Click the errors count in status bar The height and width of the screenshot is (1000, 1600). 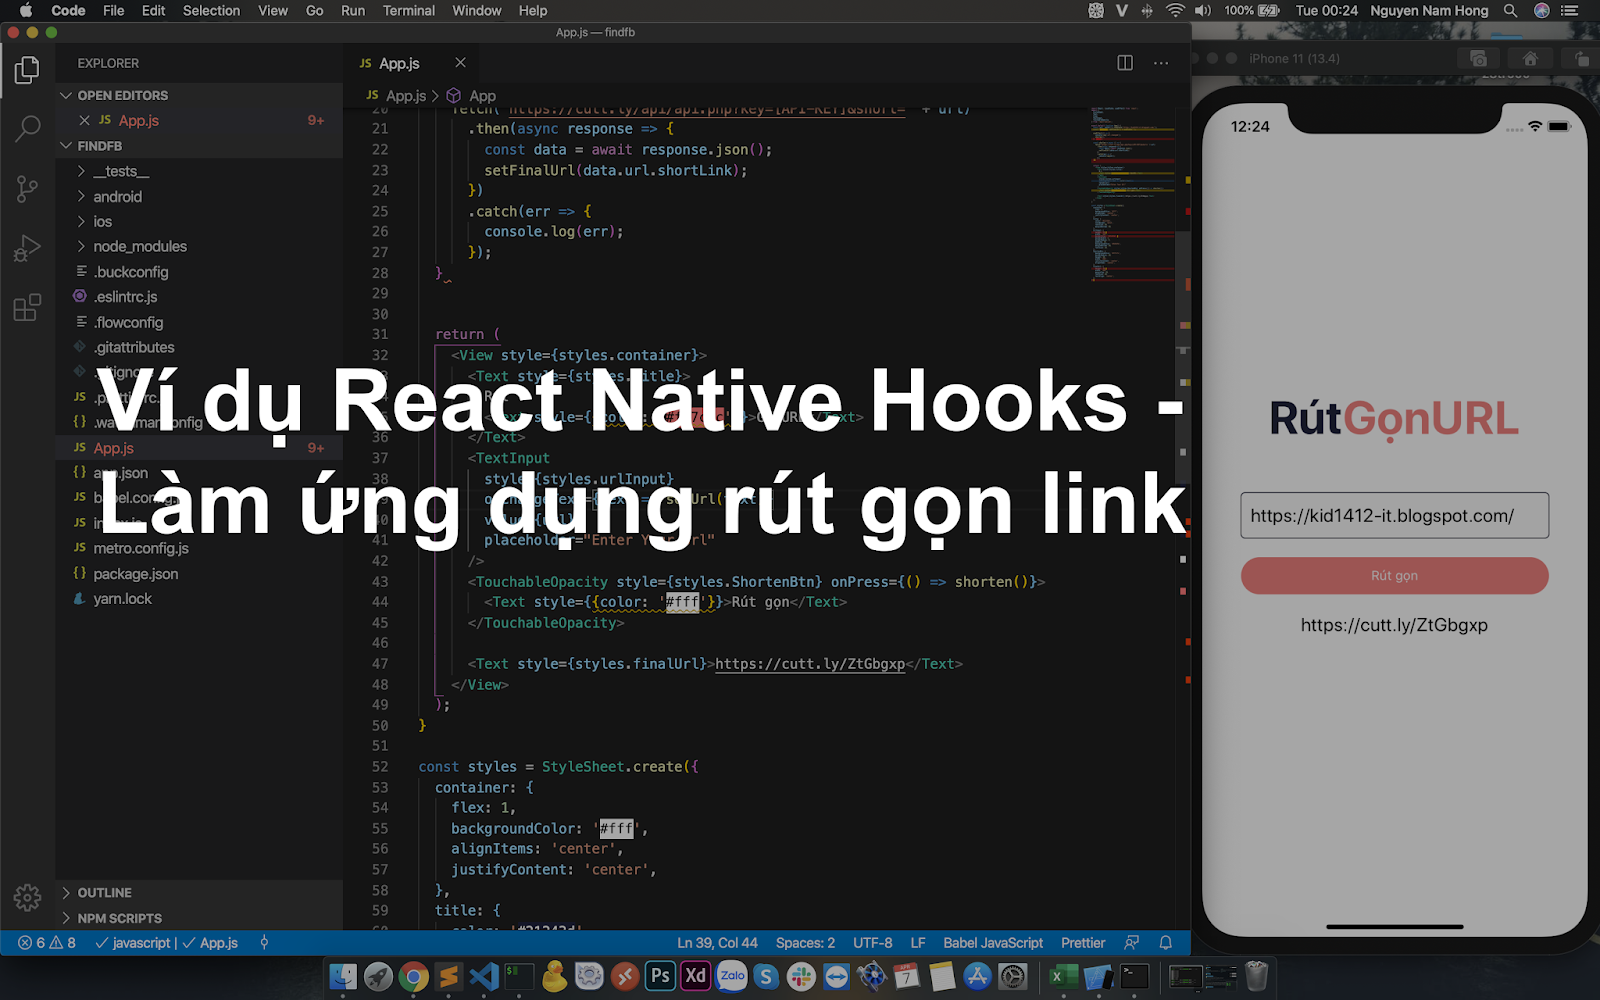point(33,943)
